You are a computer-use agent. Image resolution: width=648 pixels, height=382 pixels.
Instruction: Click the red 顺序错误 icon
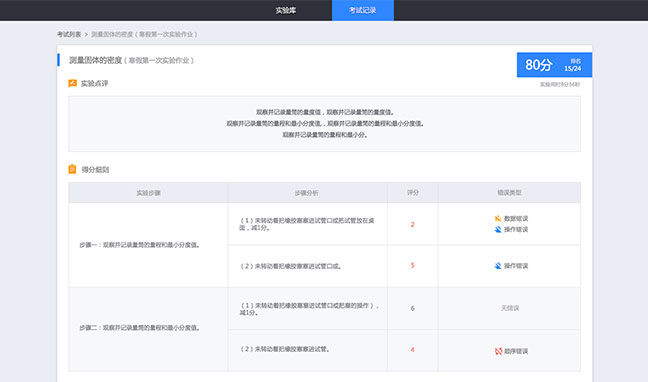pos(498,351)
